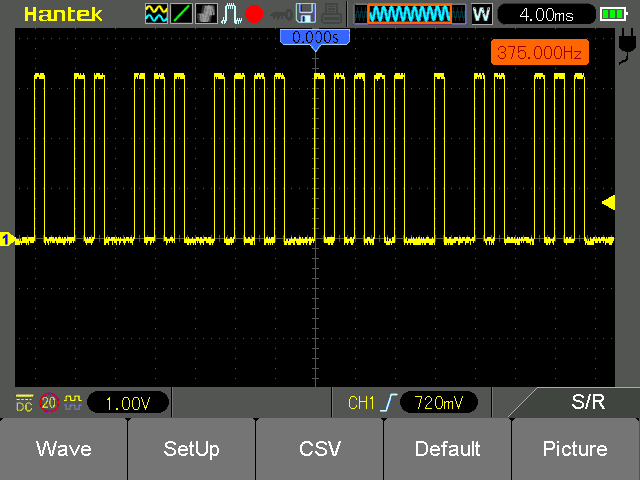Click the red circled 20 bandwidth icon
This screenshot has width=640, height=480.
tap(49, 403)
